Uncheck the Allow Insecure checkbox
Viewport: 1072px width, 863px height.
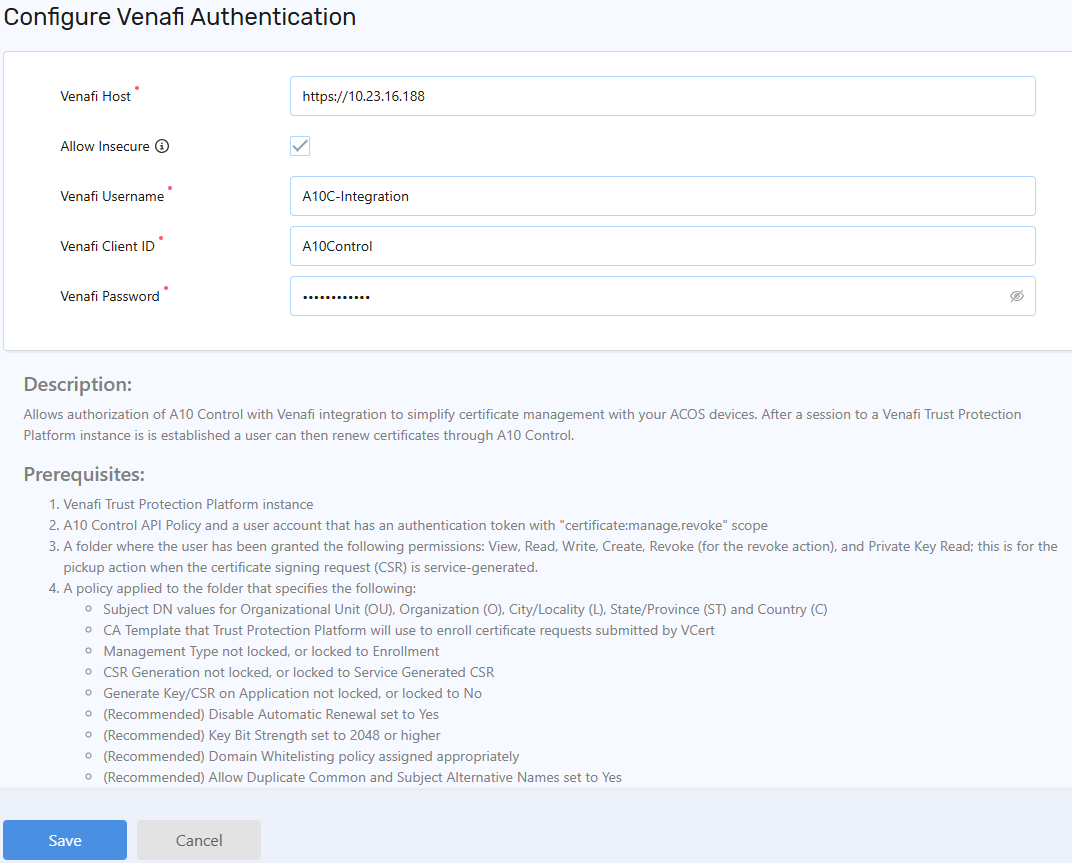tap(300, 146)
